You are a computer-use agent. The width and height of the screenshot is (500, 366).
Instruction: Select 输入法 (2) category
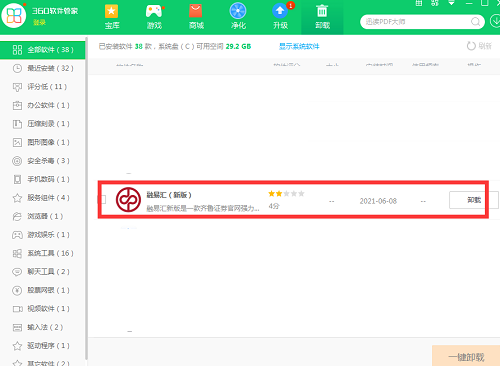point(43,327)
